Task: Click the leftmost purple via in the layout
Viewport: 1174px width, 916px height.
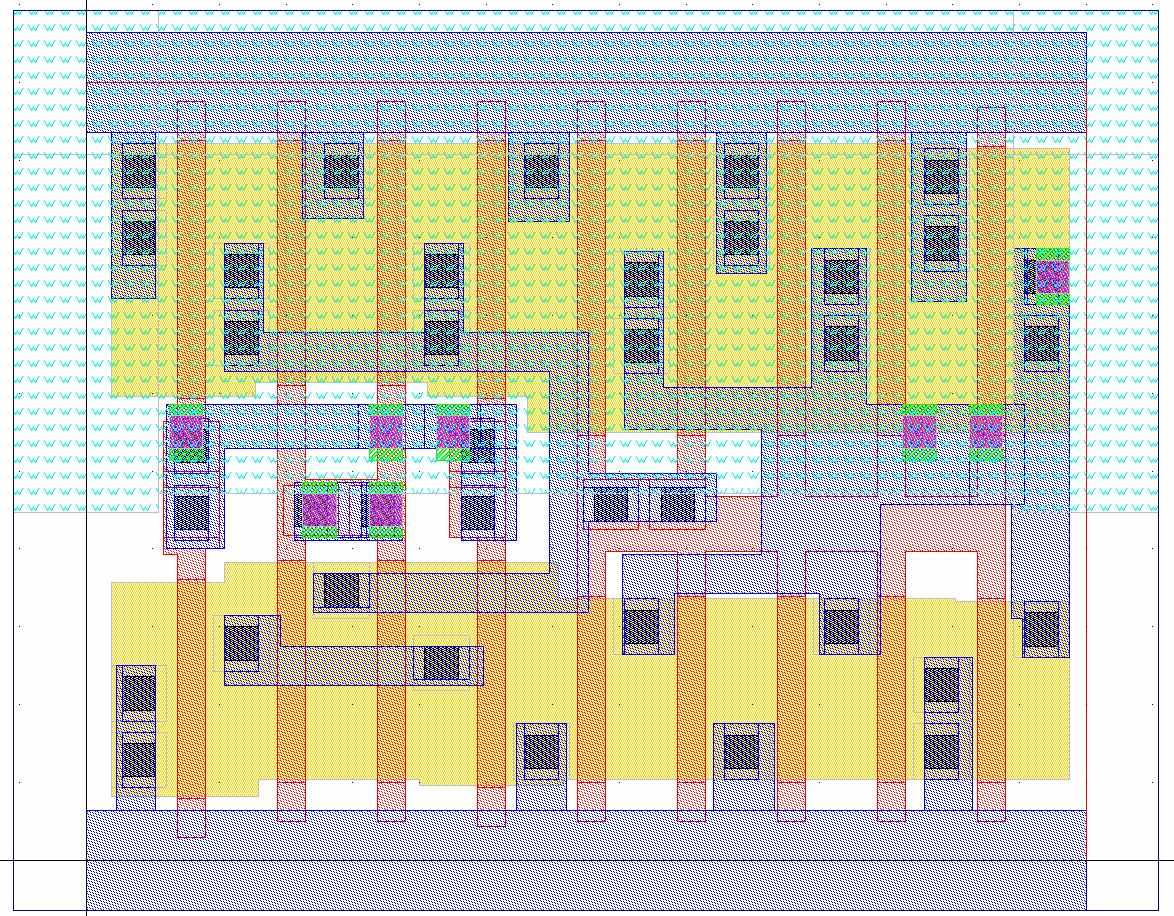Action: (x=187, y=433)
